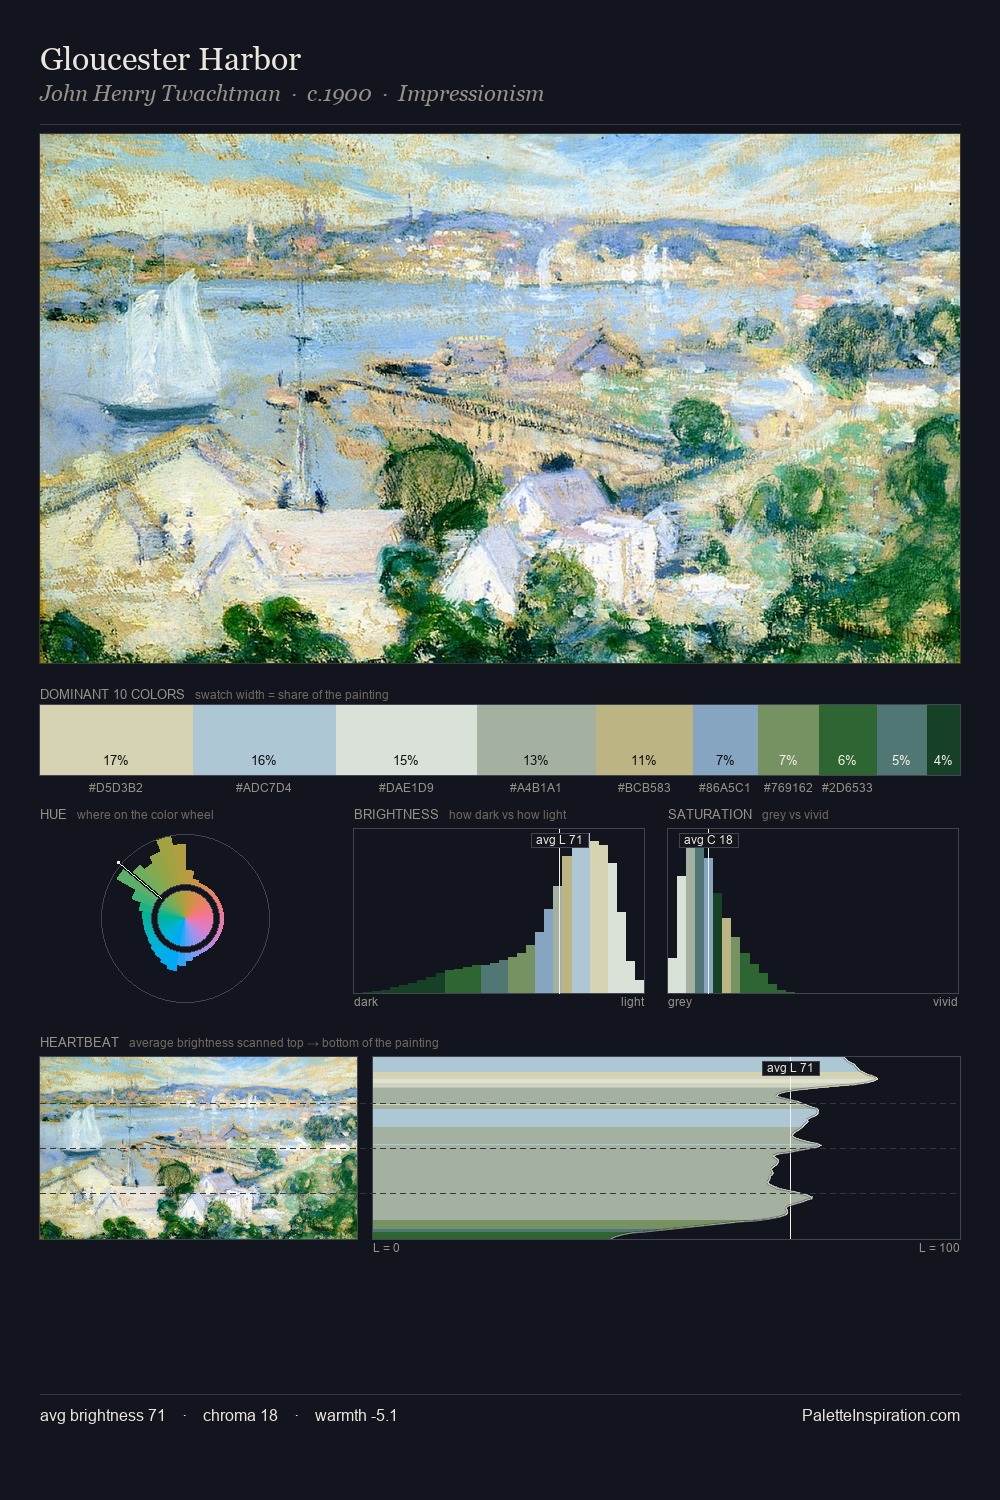Click hex code #A4B1A1
This screenshot has height=1500, width=1000.
(x=536, y=788)
